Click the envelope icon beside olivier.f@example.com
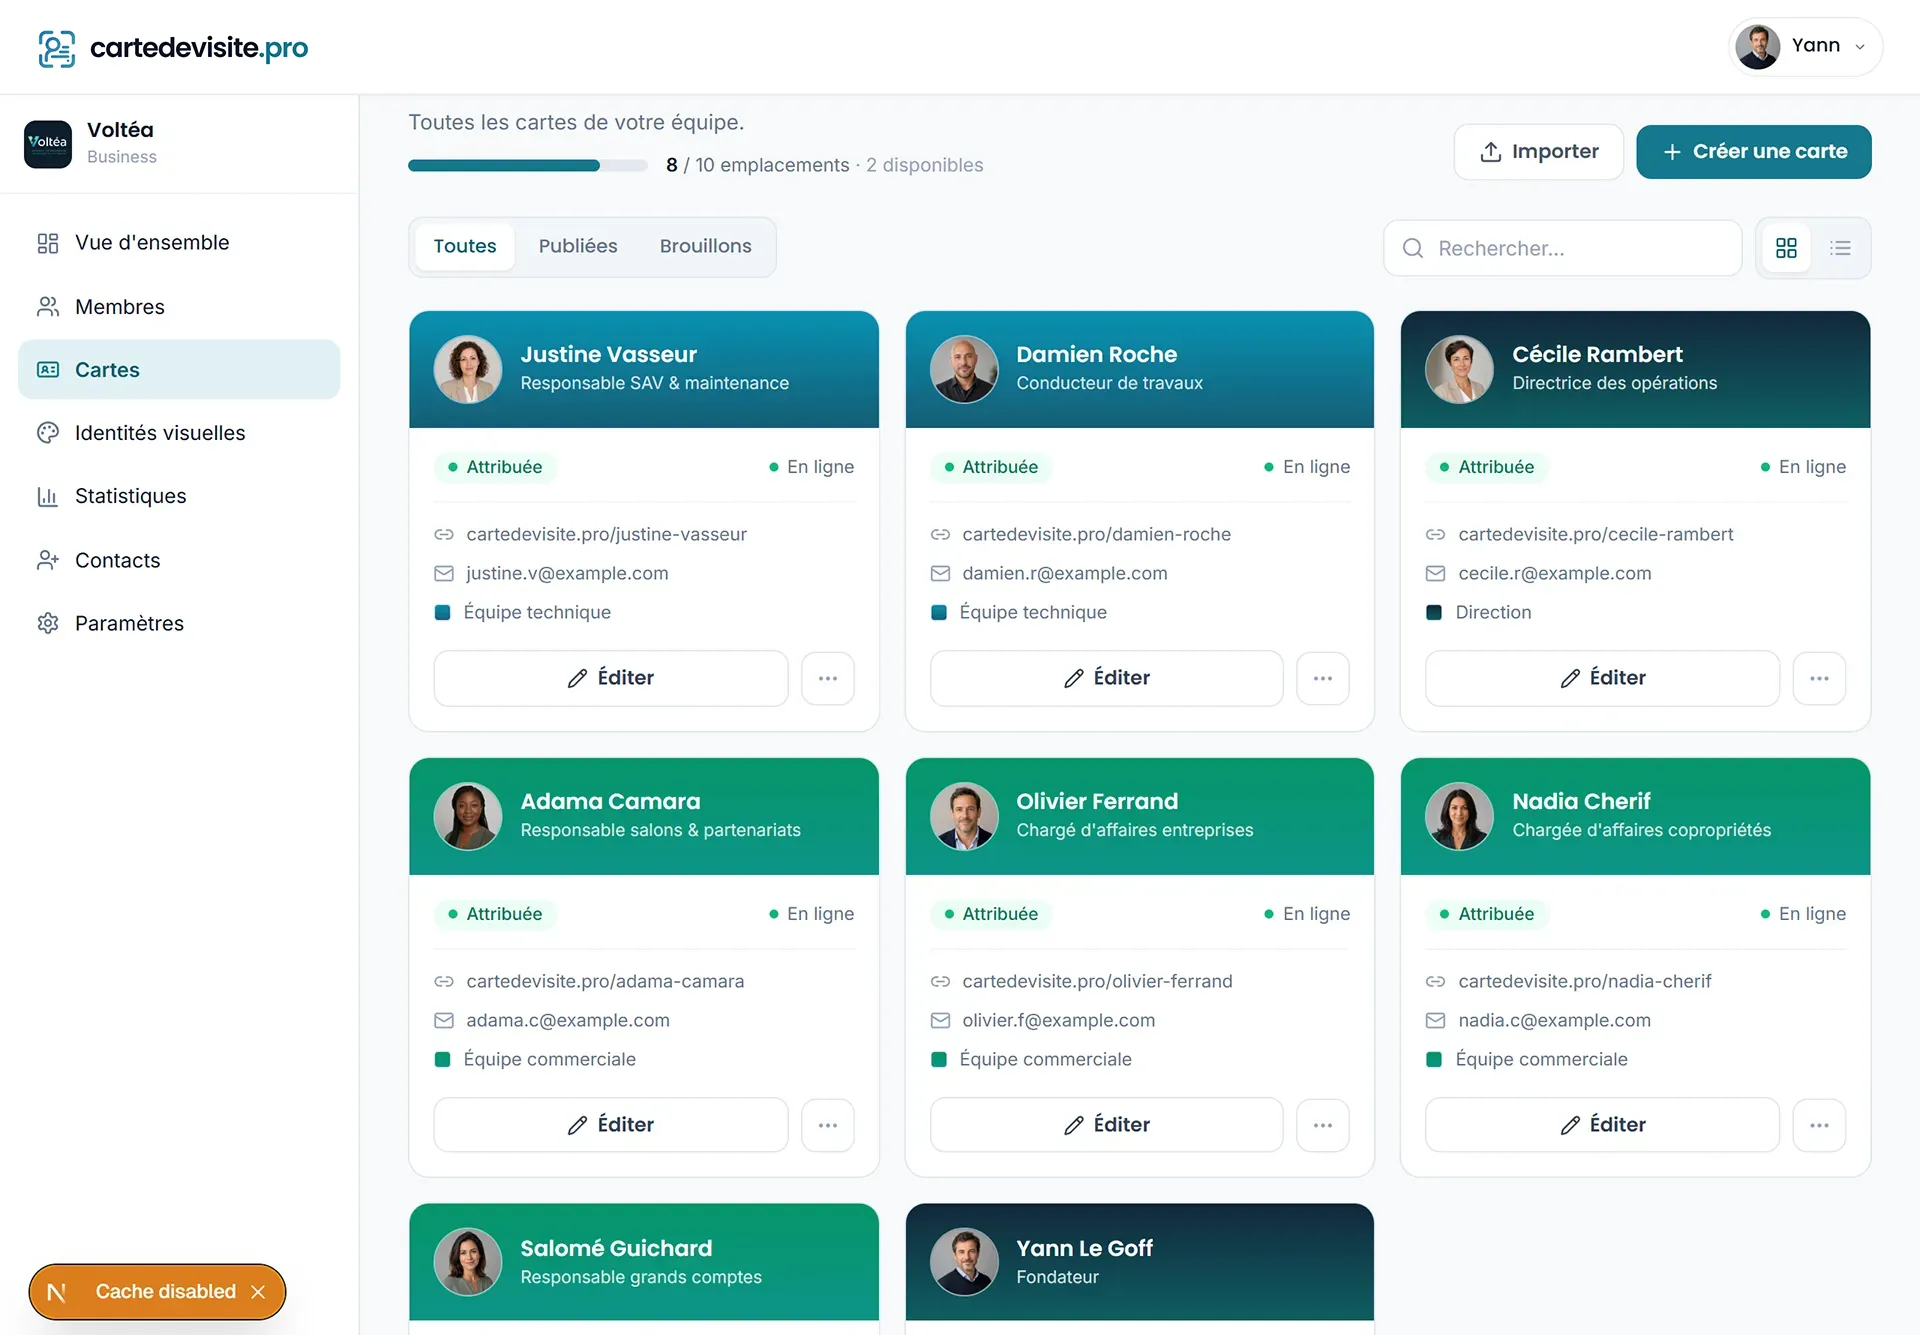The image size is (1920, 1335). point(940,1021)
